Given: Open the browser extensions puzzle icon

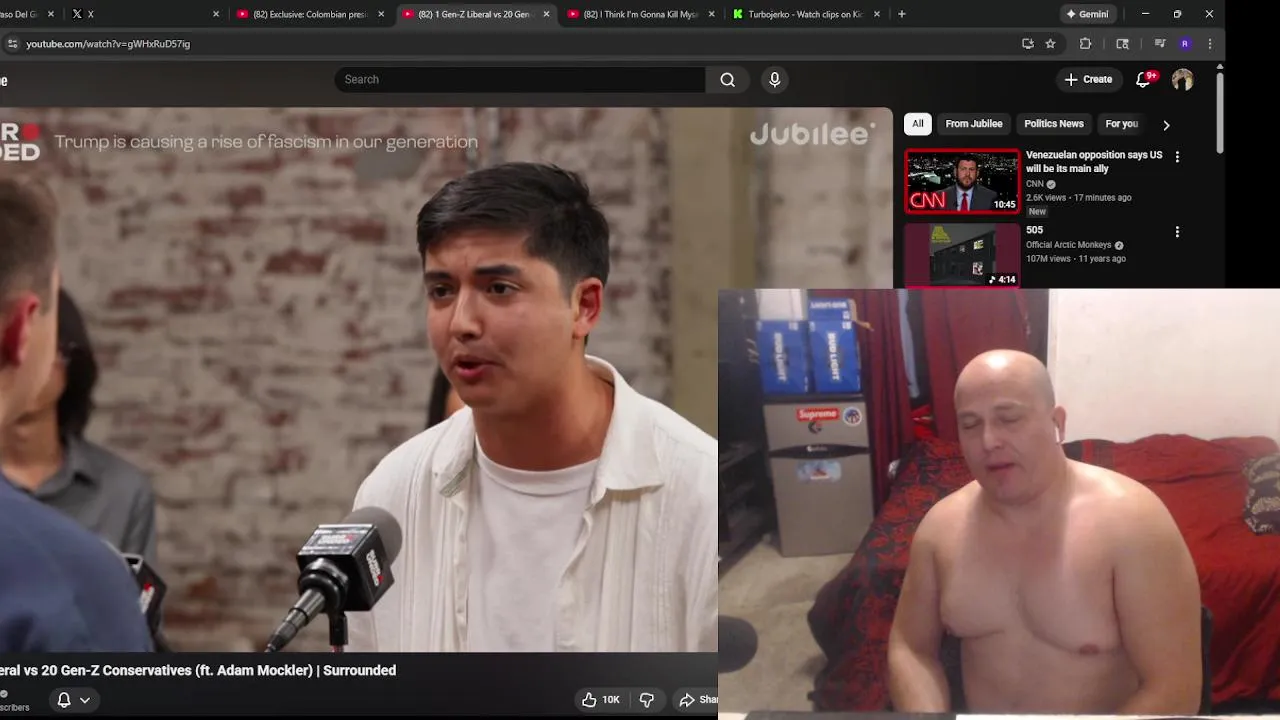Looking at the screenshot, I should [1085, 44].
